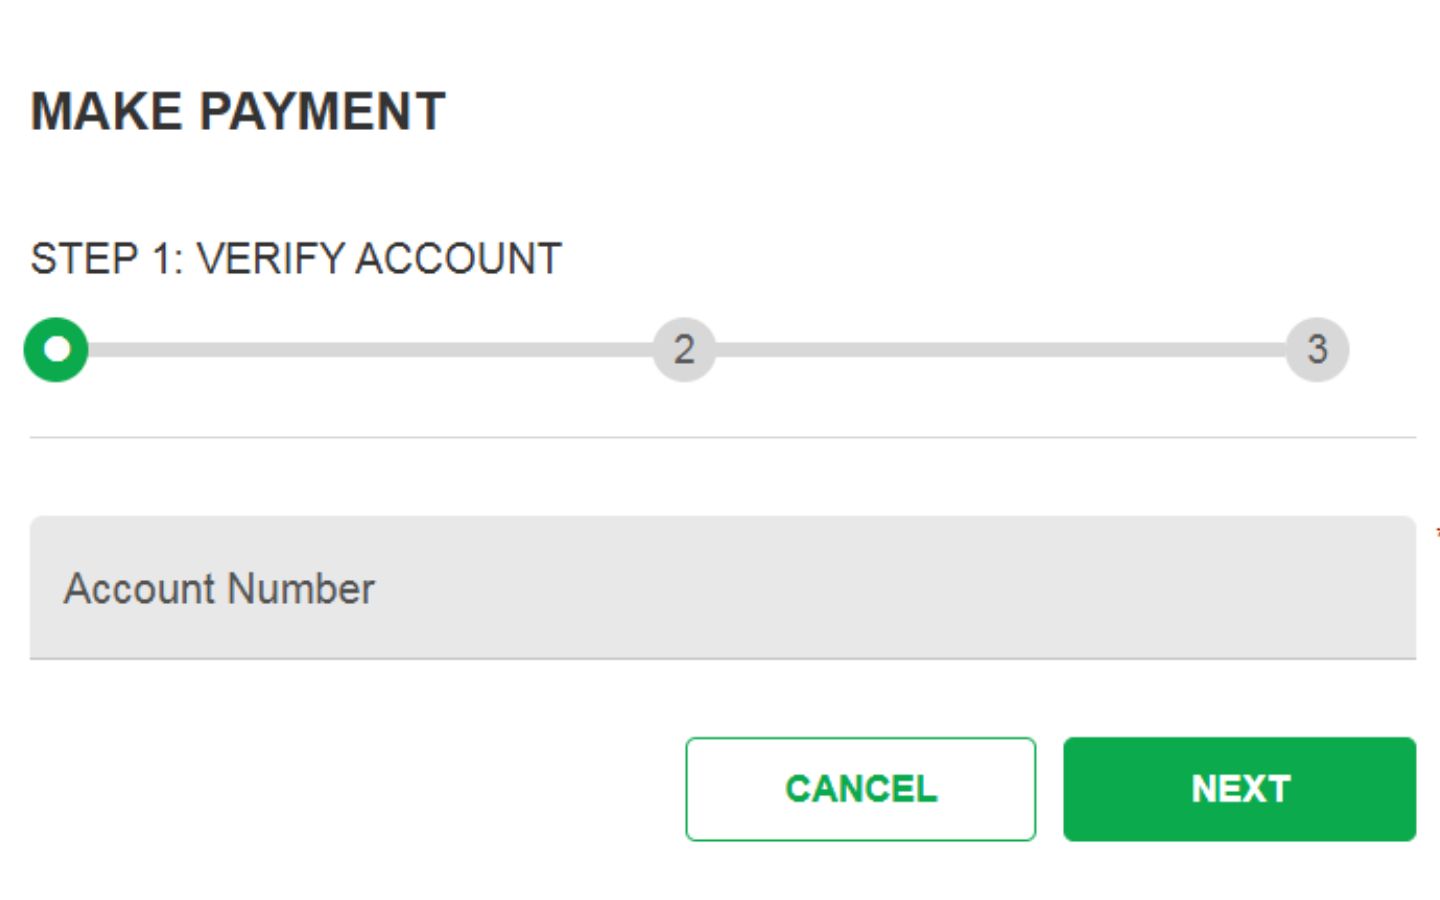This screenshot has height=900, width=1440.
Task: Click the divider line below the stepper
Action: 720,436
